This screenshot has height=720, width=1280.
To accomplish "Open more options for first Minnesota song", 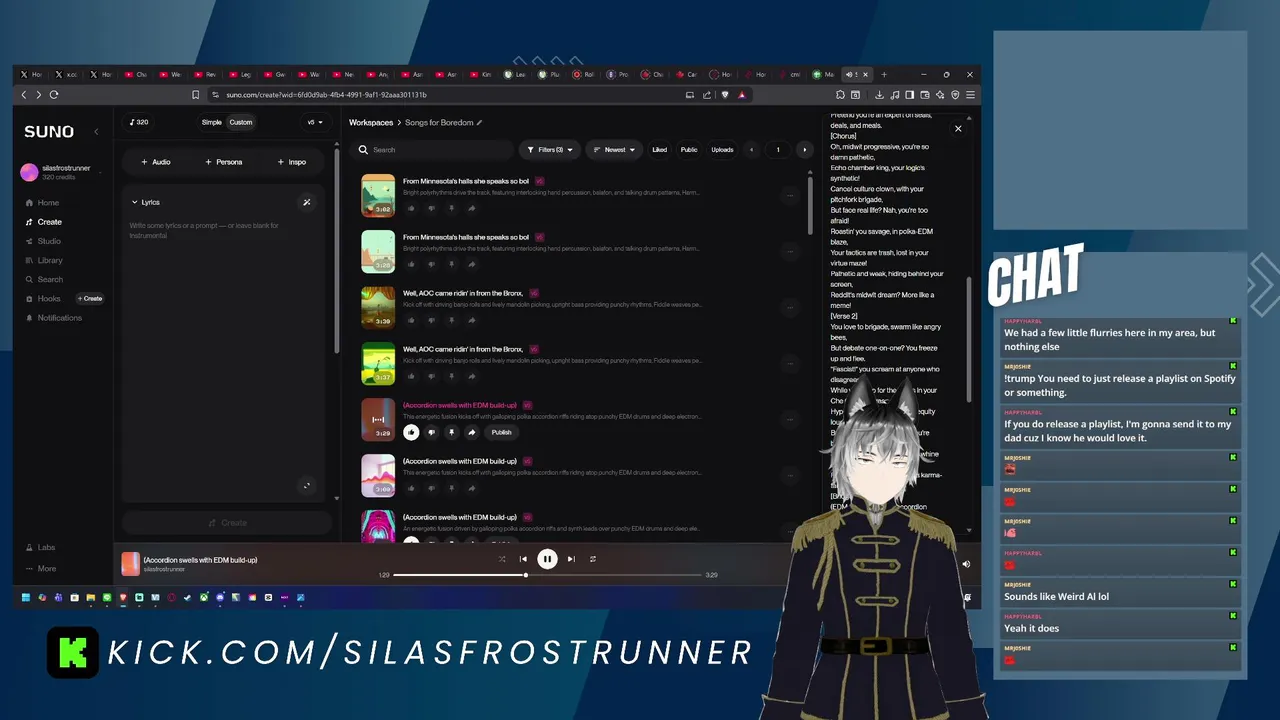I will click(790, 196).
